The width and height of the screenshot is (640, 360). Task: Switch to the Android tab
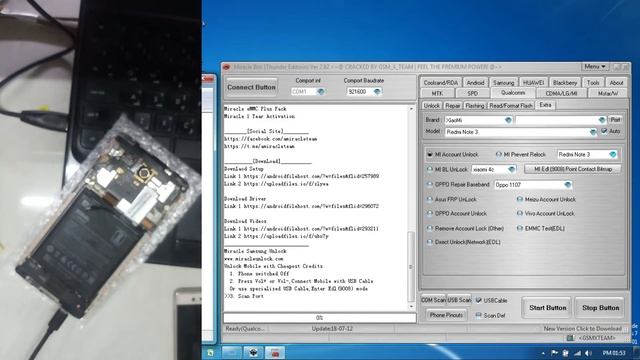476,82
